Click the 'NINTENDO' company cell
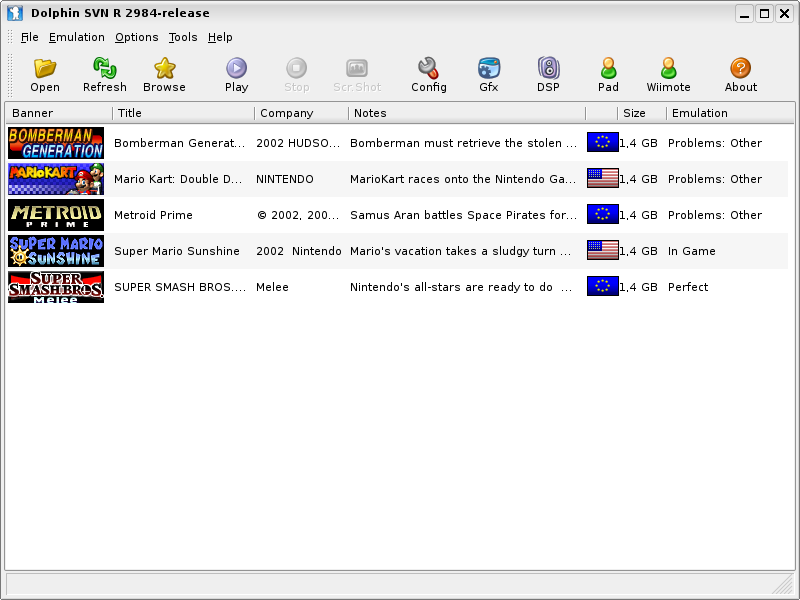Screen dimensions: 800x600 [285, 179]
